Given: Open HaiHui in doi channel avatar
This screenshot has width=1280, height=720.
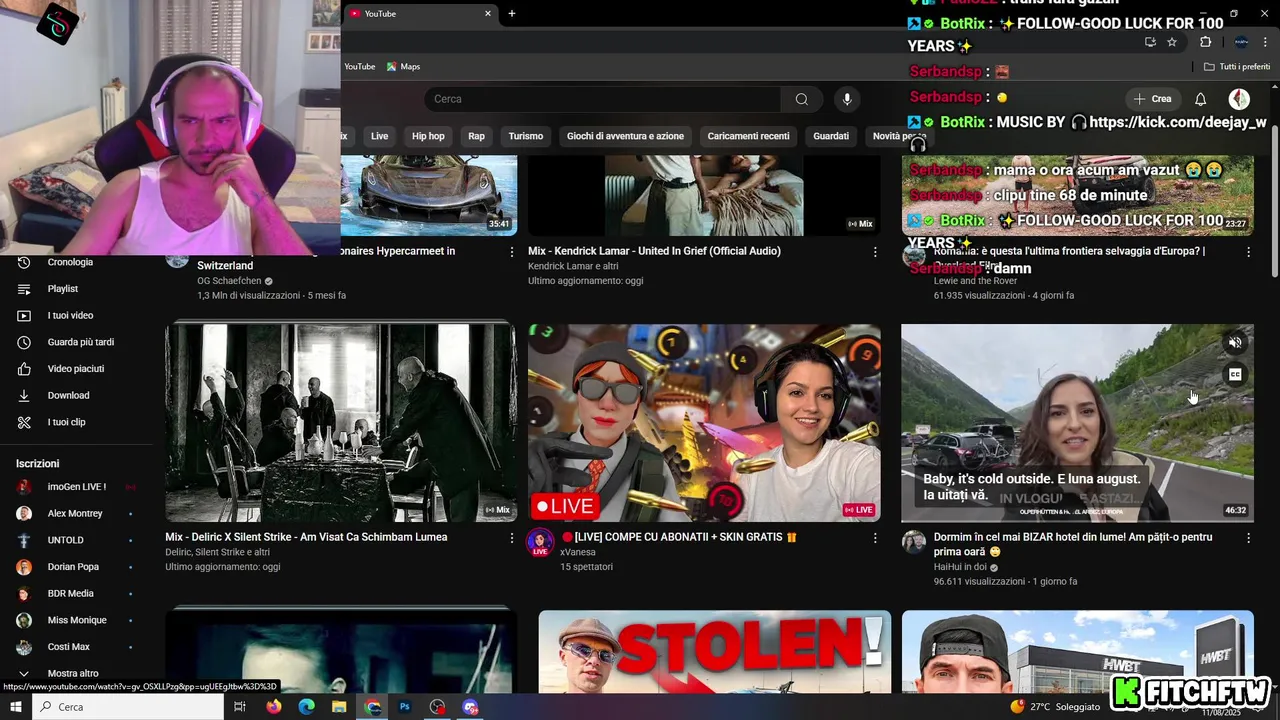Looking at the screenshot, I should tap(914, 542).
